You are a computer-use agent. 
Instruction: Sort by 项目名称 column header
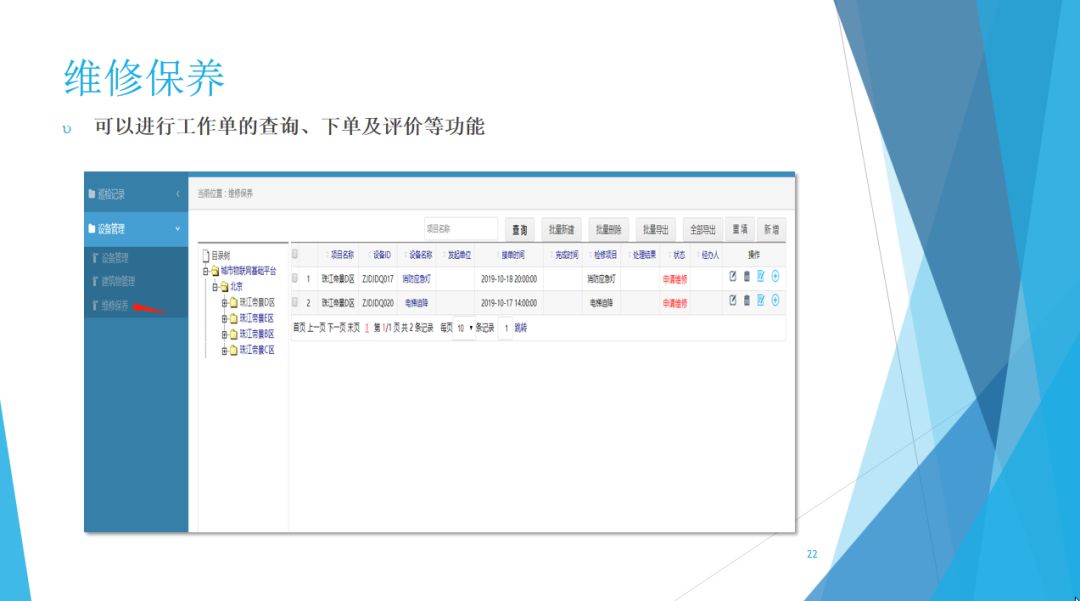(x=342, y=255)
